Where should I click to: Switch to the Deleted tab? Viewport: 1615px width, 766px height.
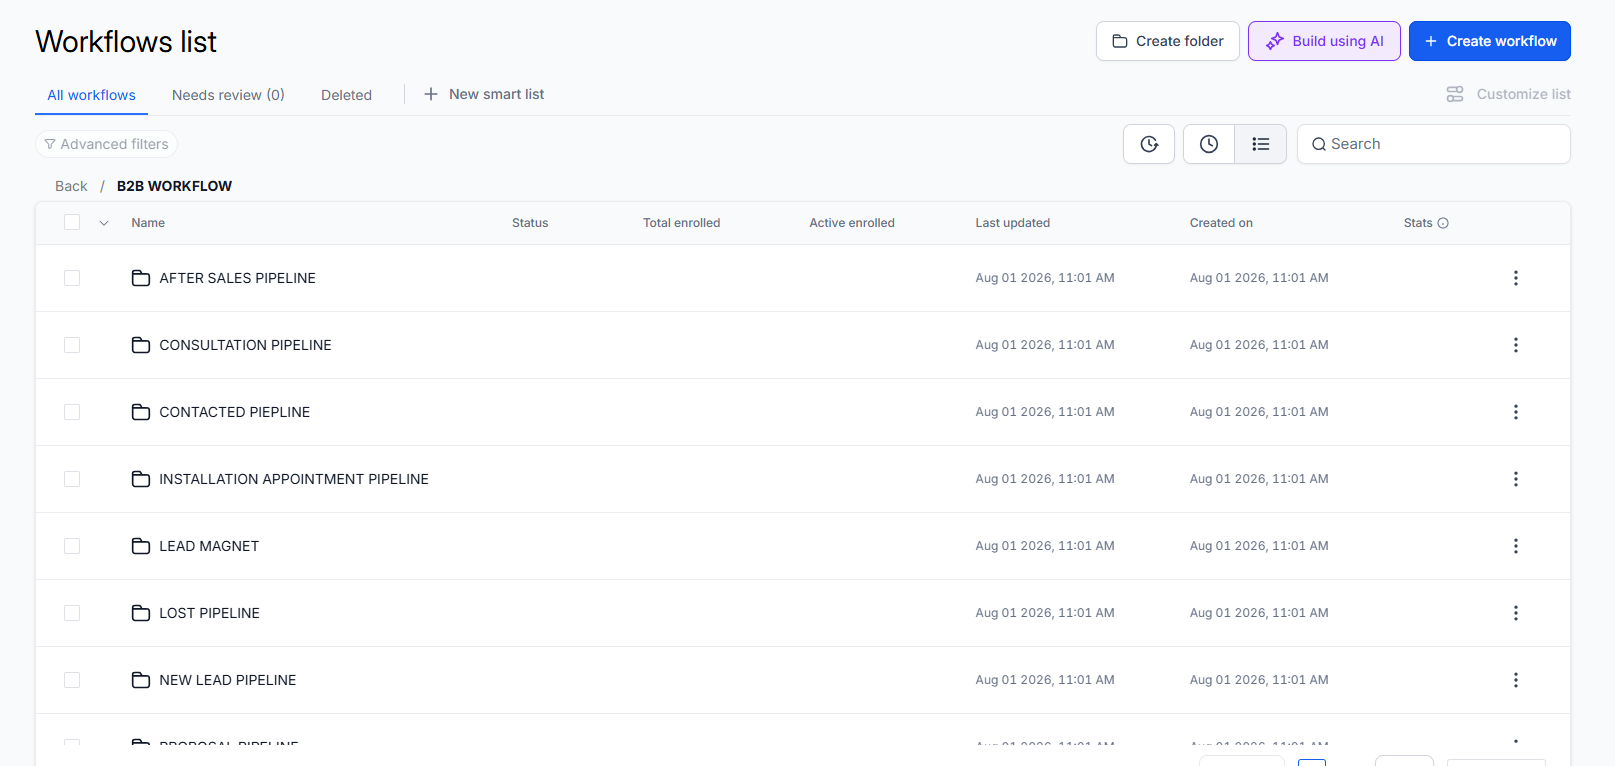tap(346, 95)
